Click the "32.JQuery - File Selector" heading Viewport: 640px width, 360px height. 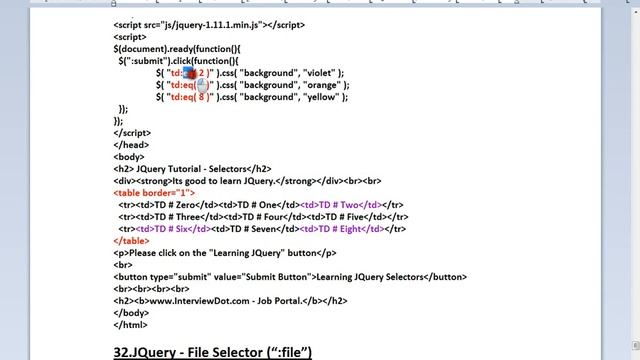pos(213,352)
